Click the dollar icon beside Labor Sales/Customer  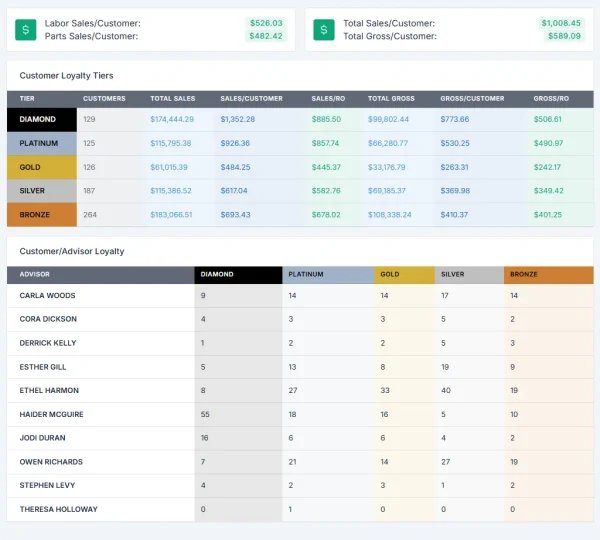coord(25,30)
